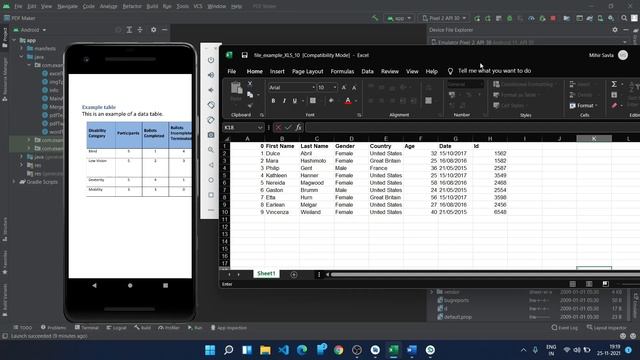
Task: Click the Excel formula bar input
Action: [472, 127]
